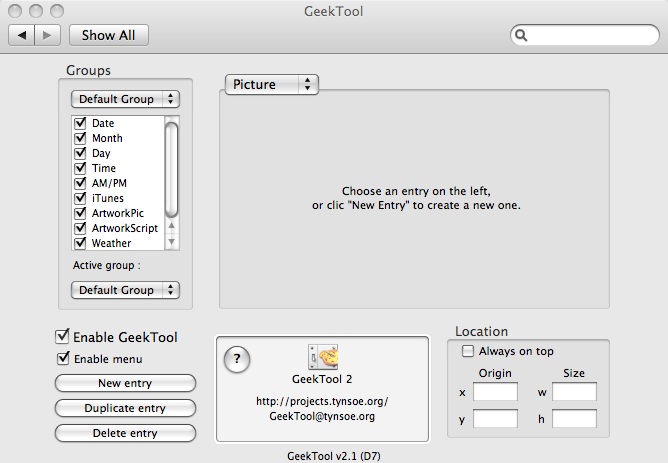Select the Day entry row
Image resolution: width=668 pixels, height=463 pixels.
[x=118, y=153]
